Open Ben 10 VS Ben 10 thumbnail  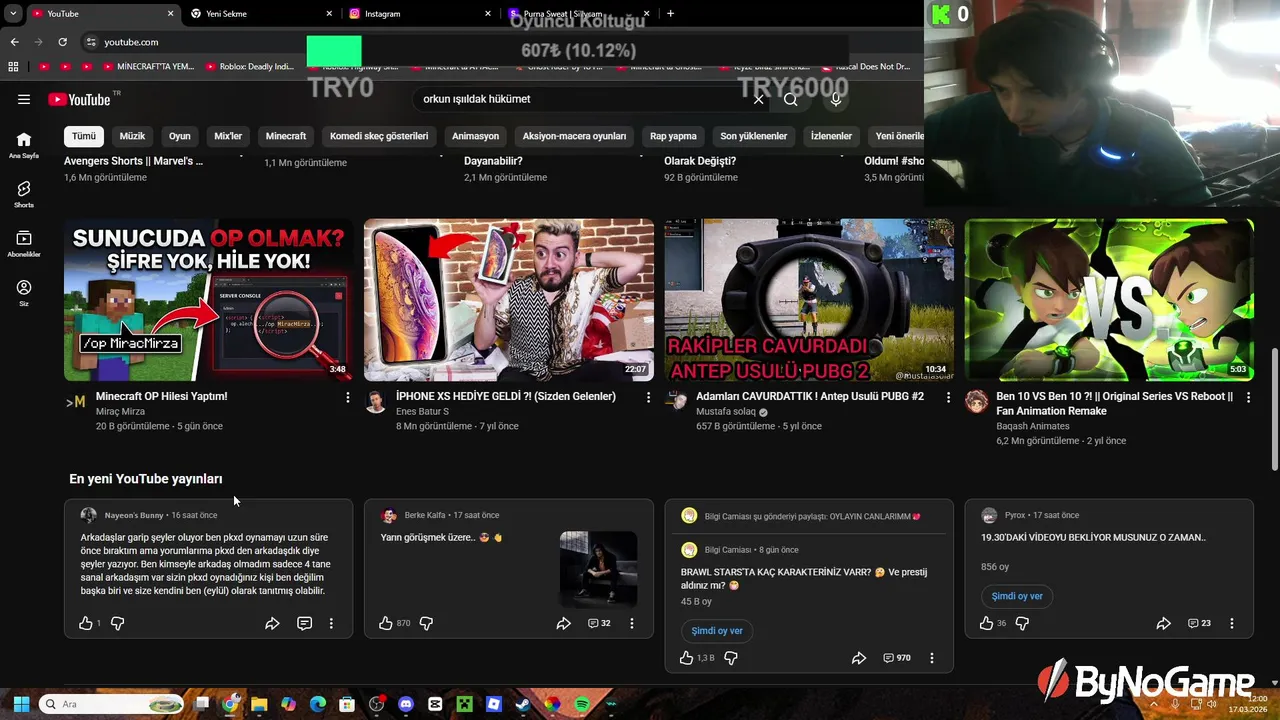click(1109, 300)
